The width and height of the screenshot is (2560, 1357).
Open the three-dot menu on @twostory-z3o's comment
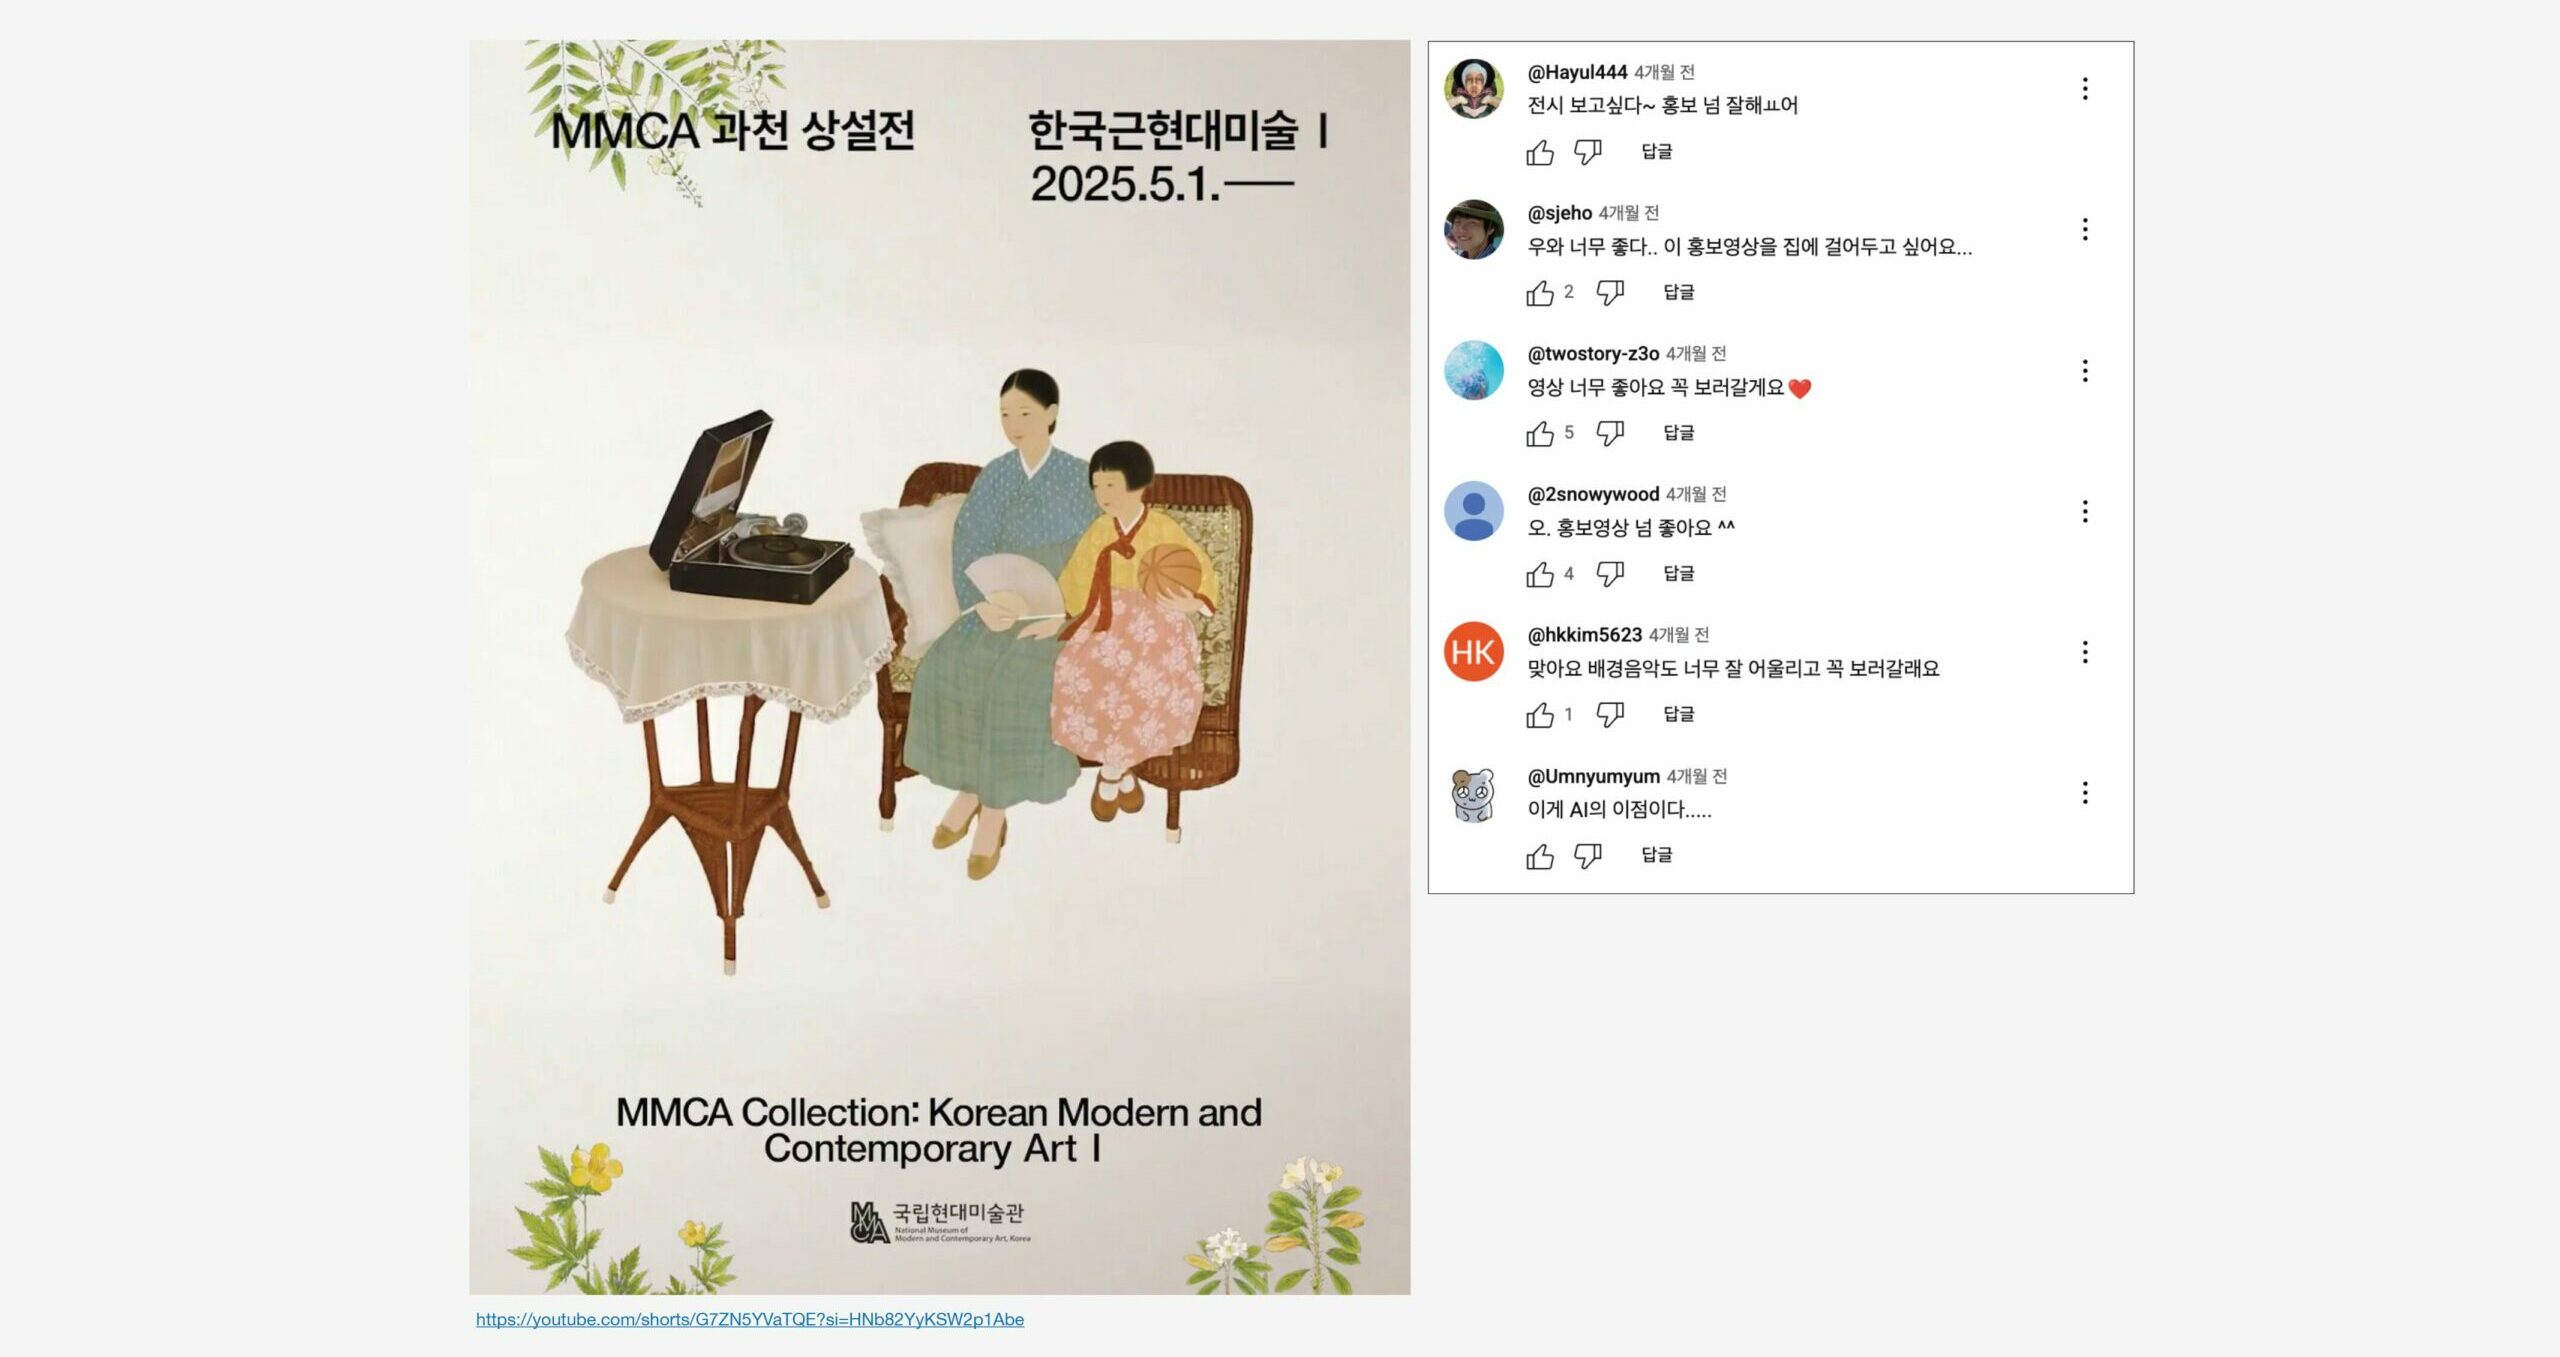[2085, 371]
